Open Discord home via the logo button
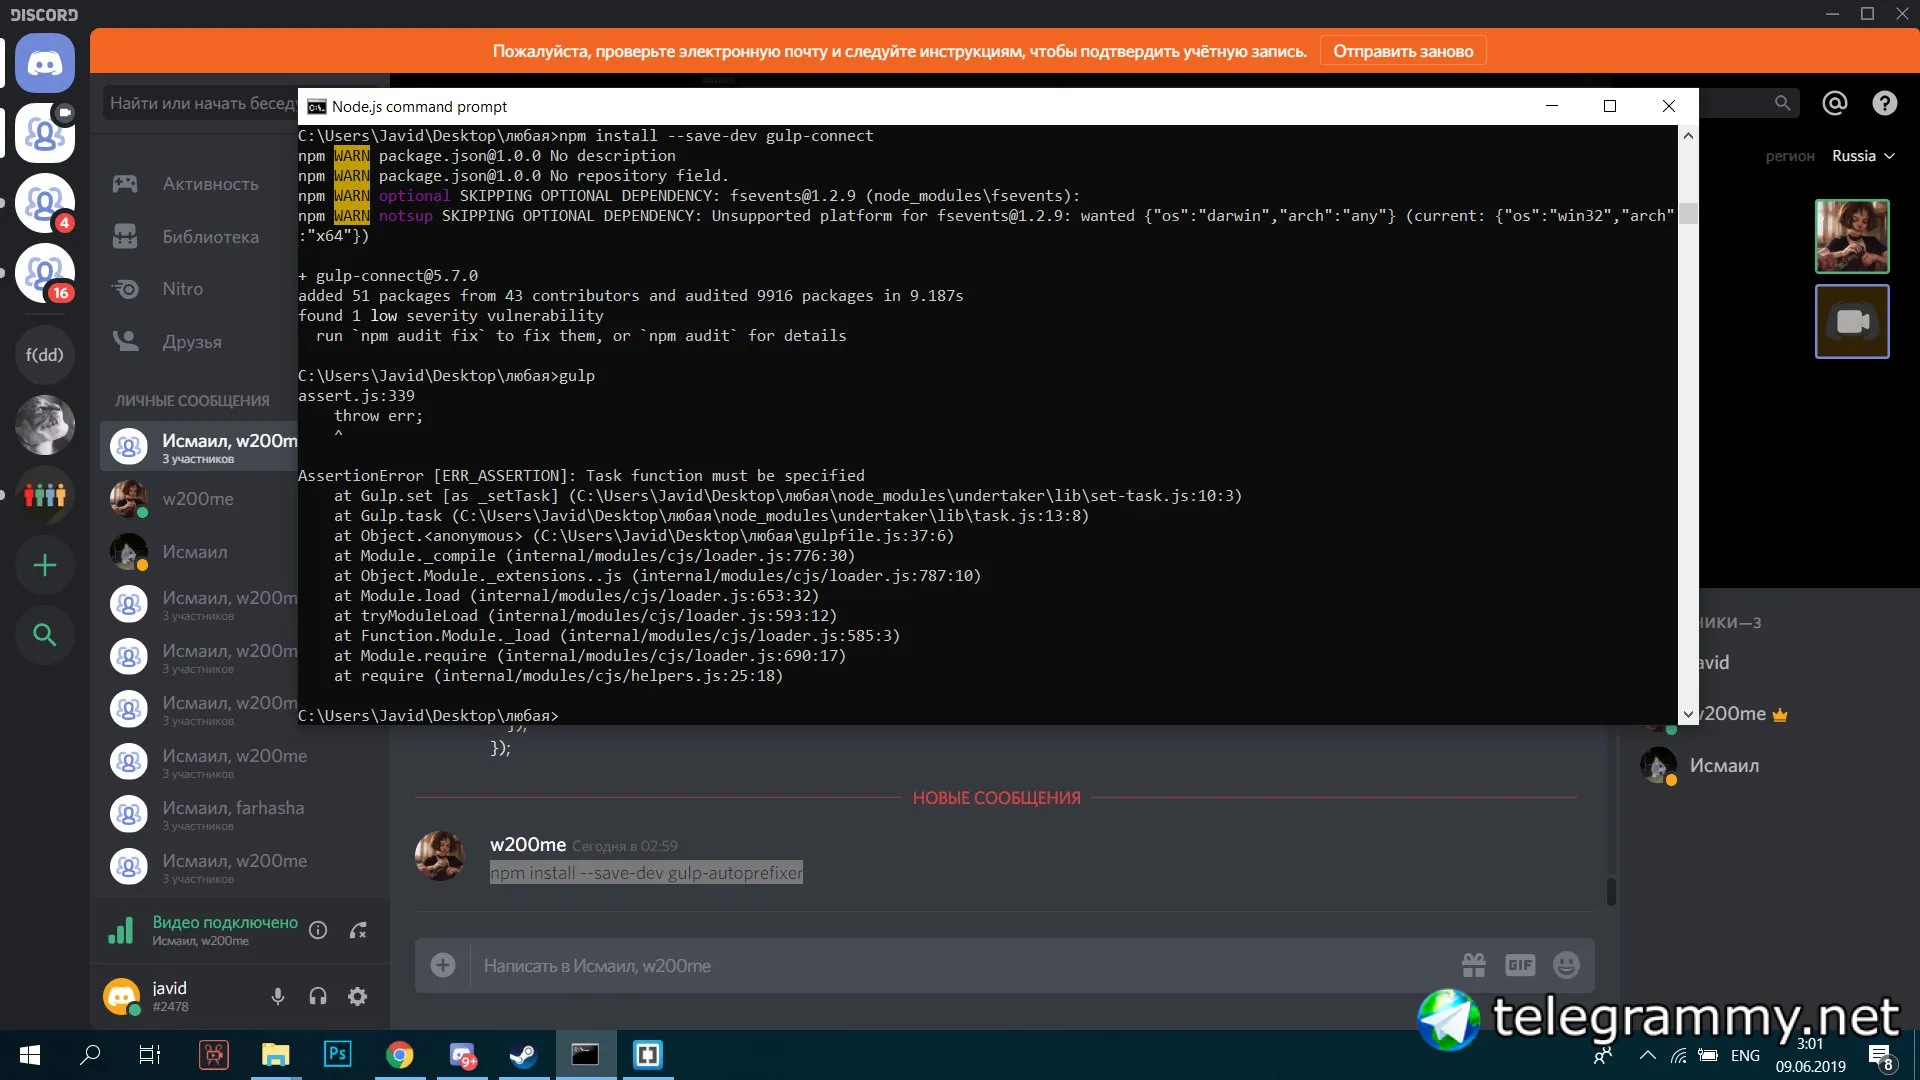This screenshot has height=1080, width=1920. point(44,63)
